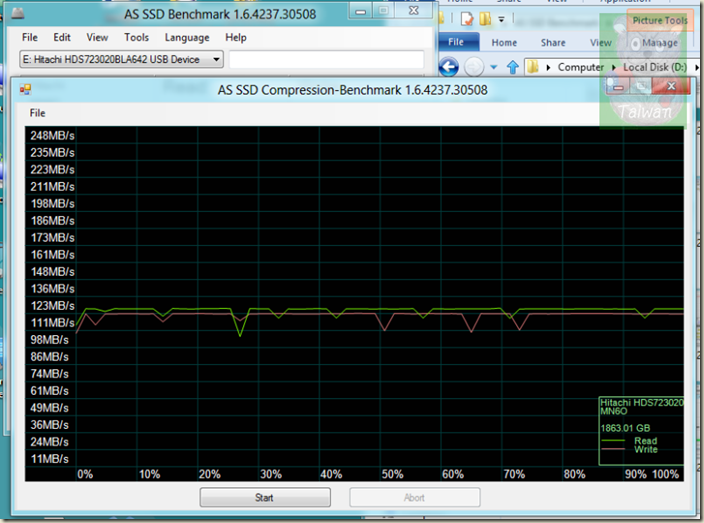Close the AS SSD Benchmark main window
The height and width of the screenshot is (523, 704).
(x=414, y=10)
